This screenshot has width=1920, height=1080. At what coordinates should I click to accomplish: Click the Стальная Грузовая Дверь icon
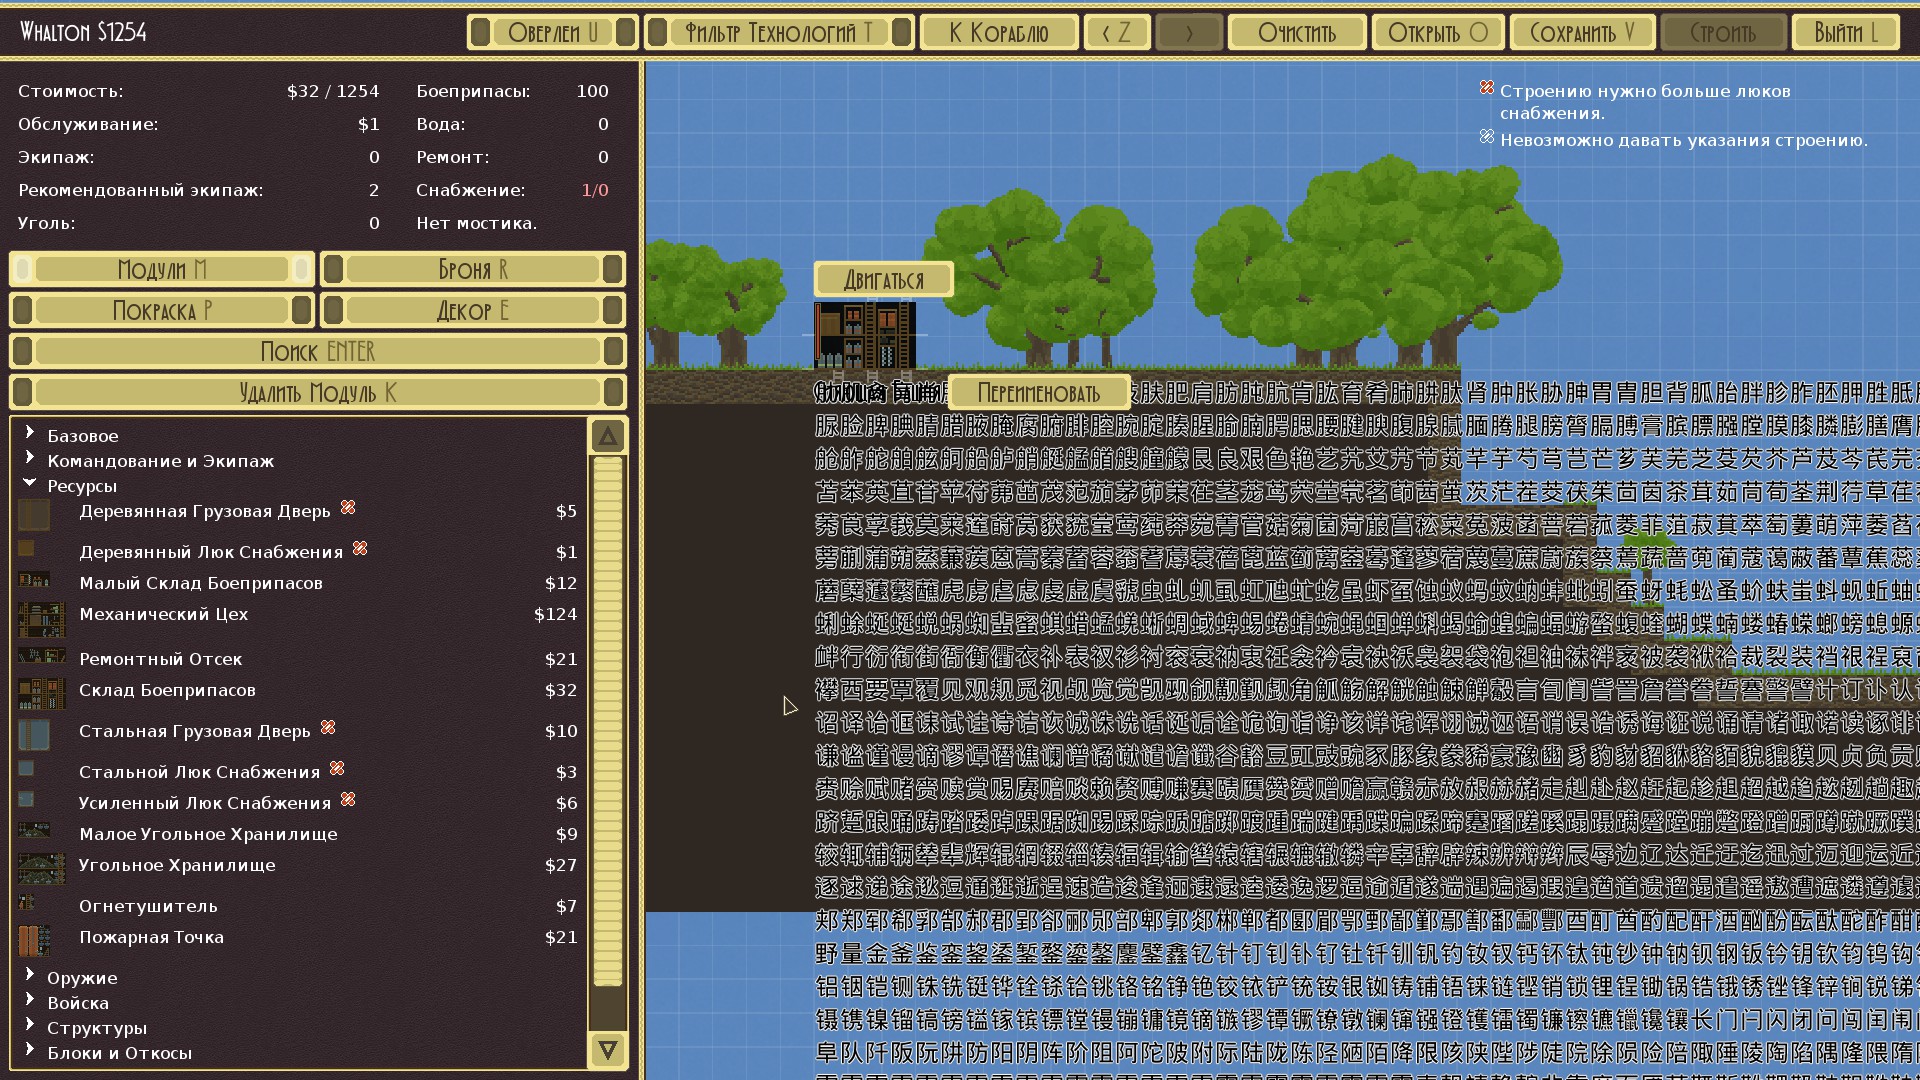point(34,734)
